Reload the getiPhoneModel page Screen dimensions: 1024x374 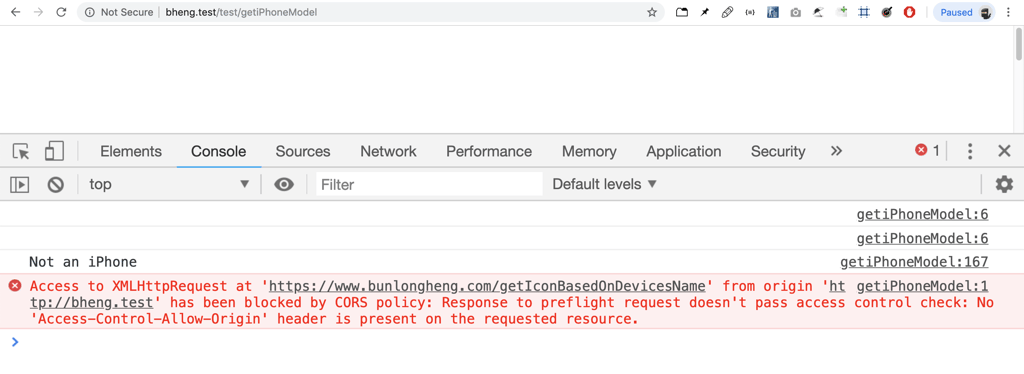click(61, 12)
